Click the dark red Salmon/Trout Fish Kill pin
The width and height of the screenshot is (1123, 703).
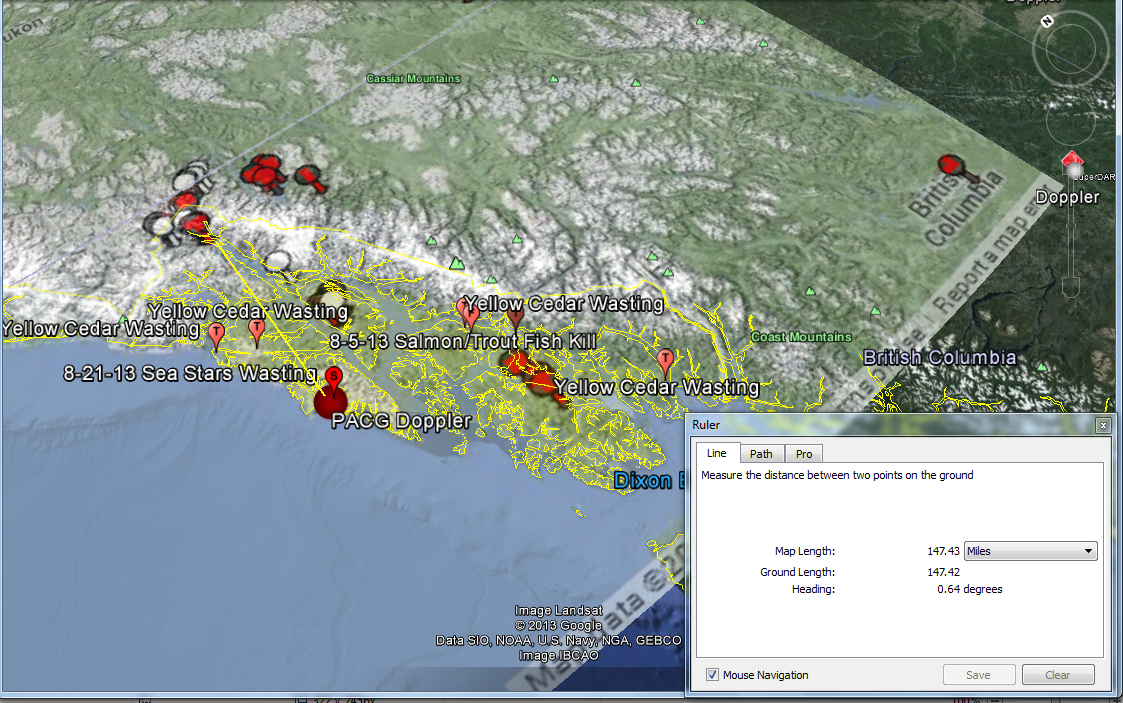point(515,318)
